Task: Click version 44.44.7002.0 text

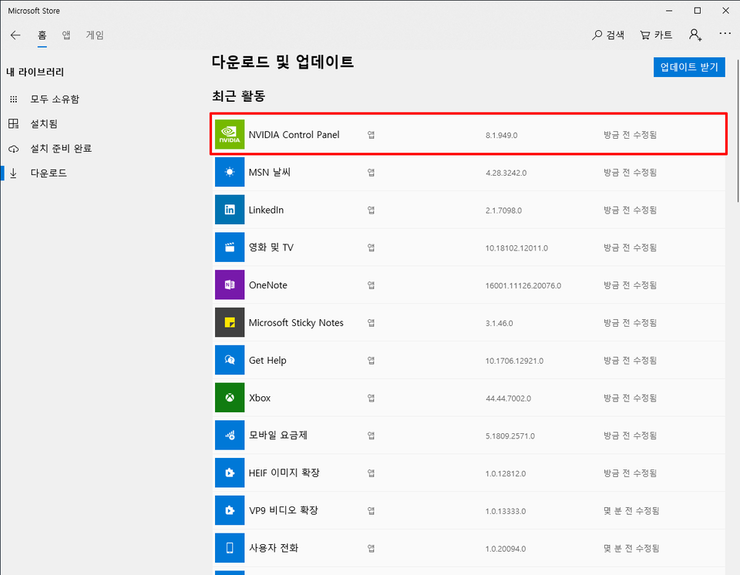Action: [508, 398]
